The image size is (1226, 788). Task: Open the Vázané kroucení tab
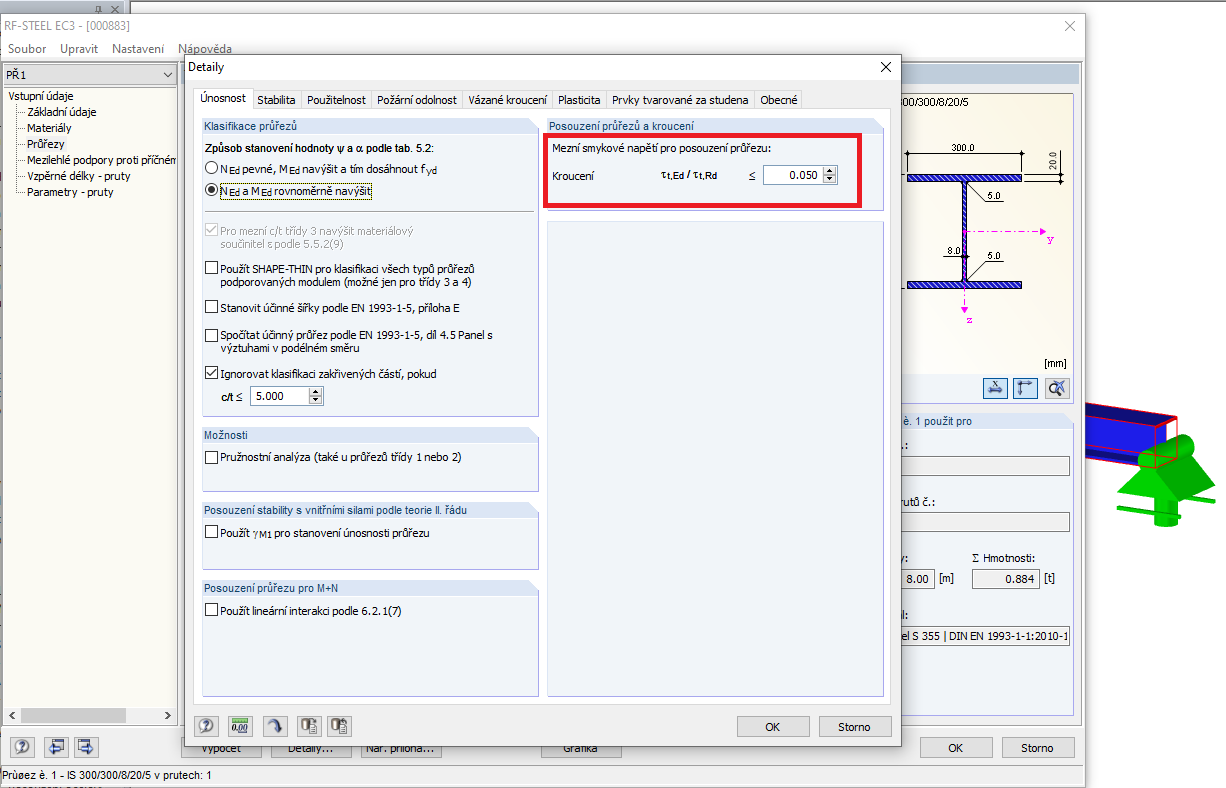coord(507,100)
